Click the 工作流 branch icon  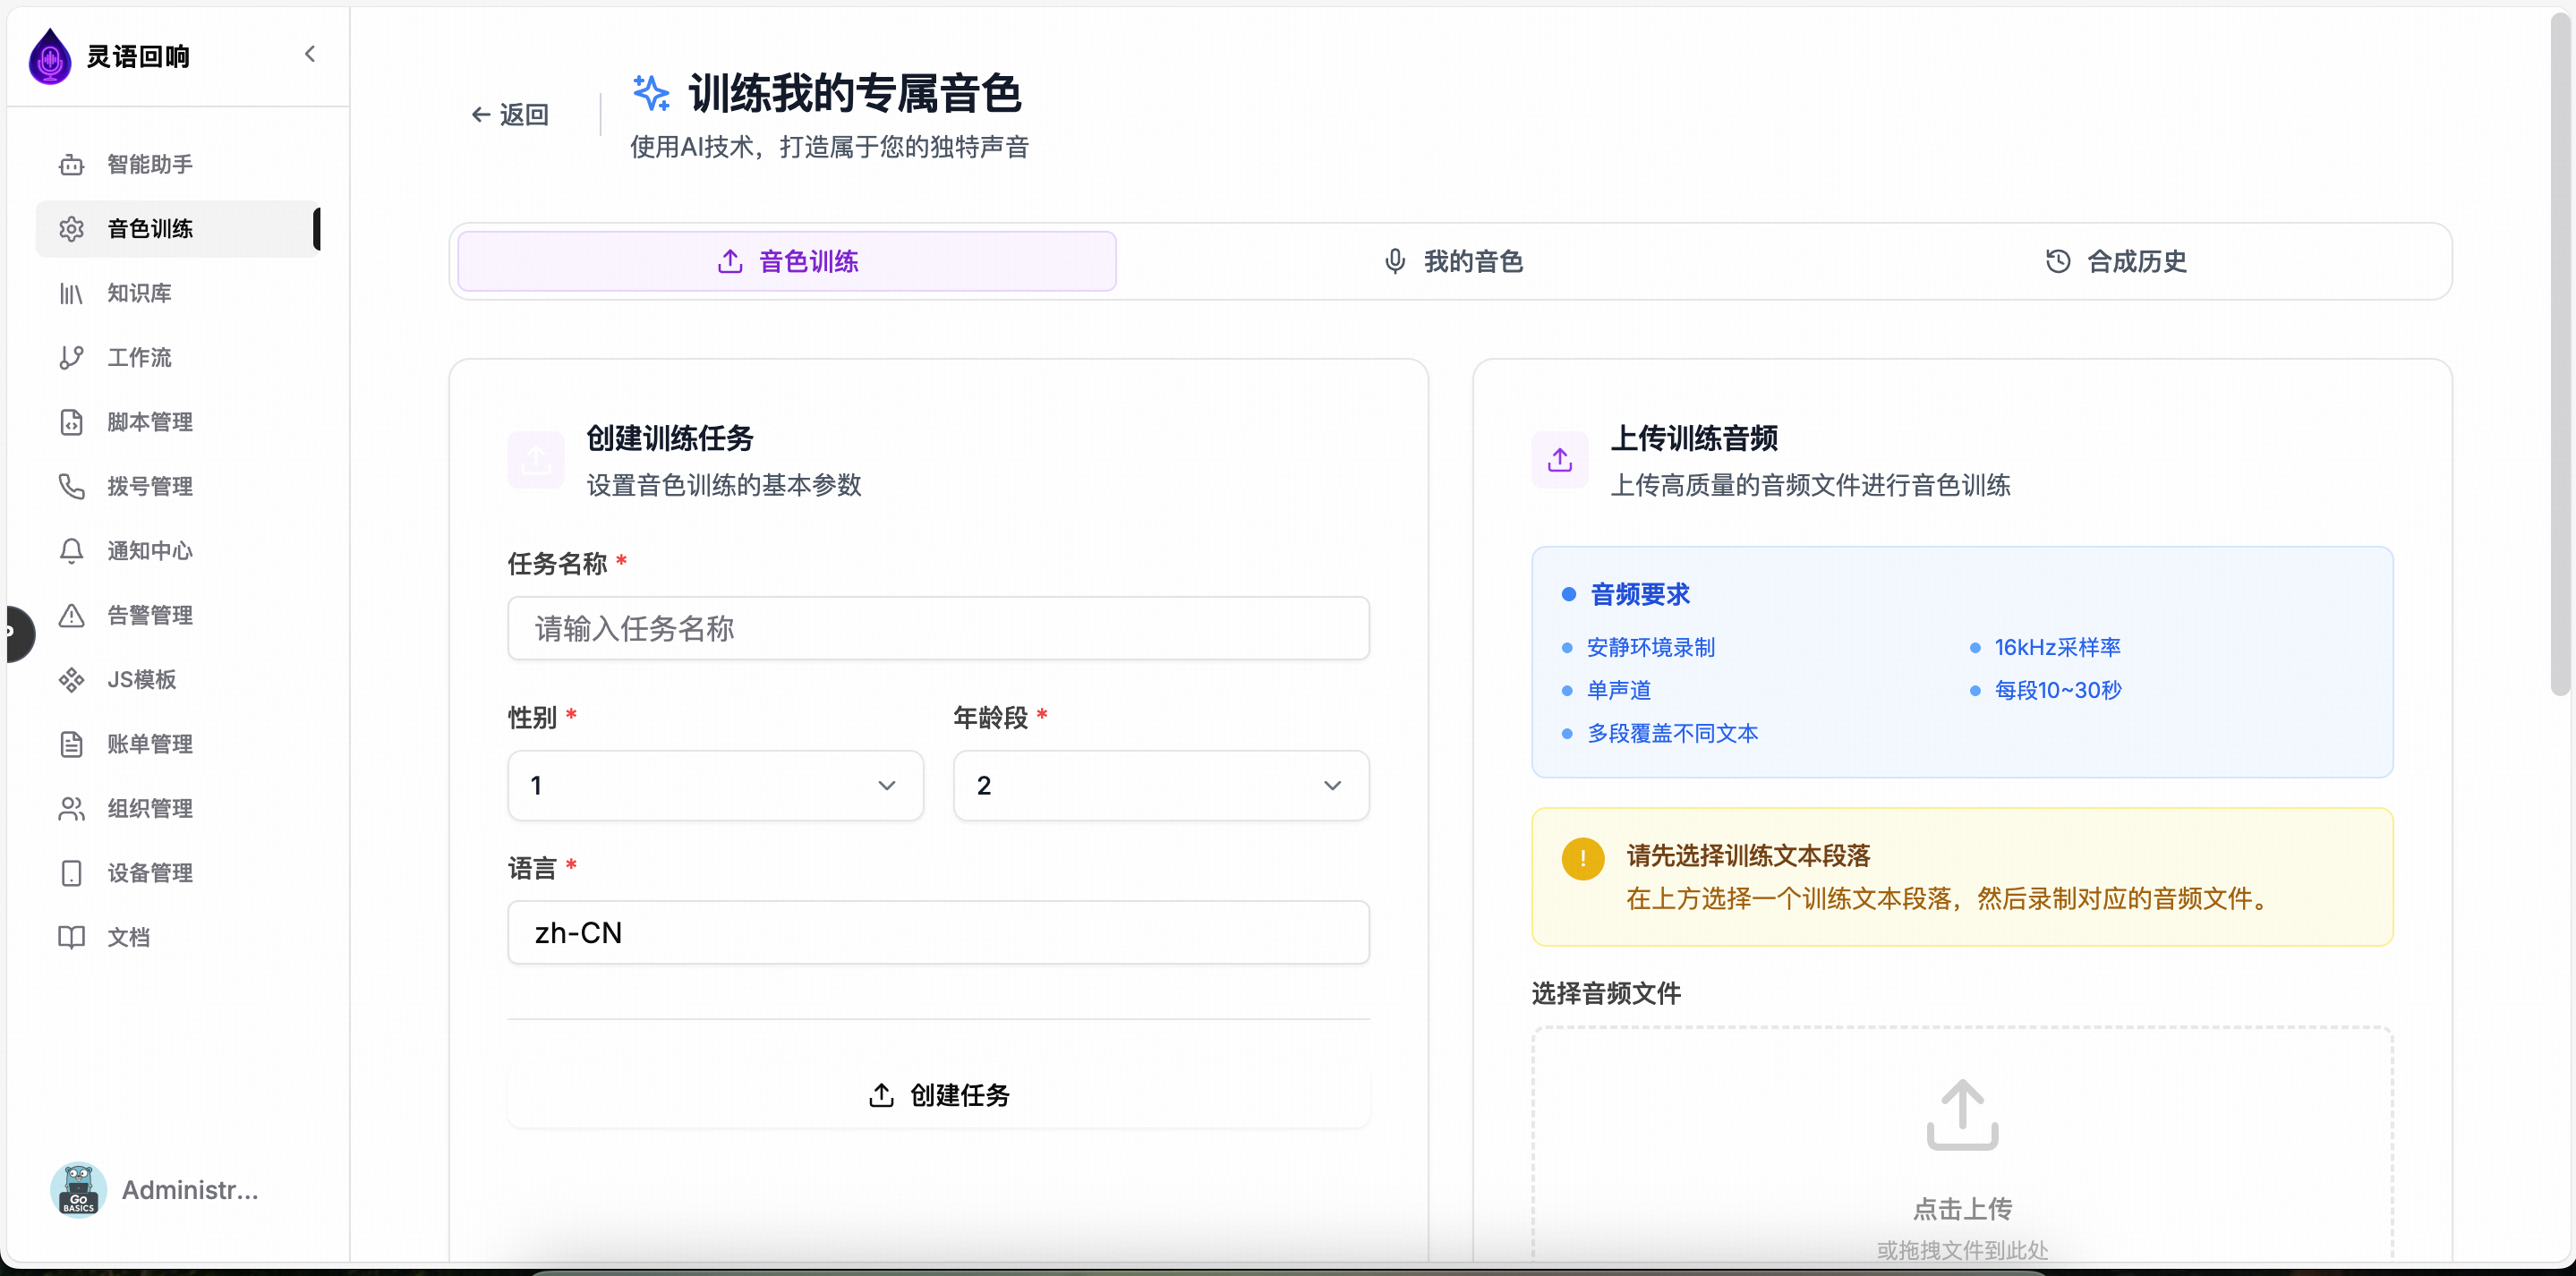tap(71, 358)
